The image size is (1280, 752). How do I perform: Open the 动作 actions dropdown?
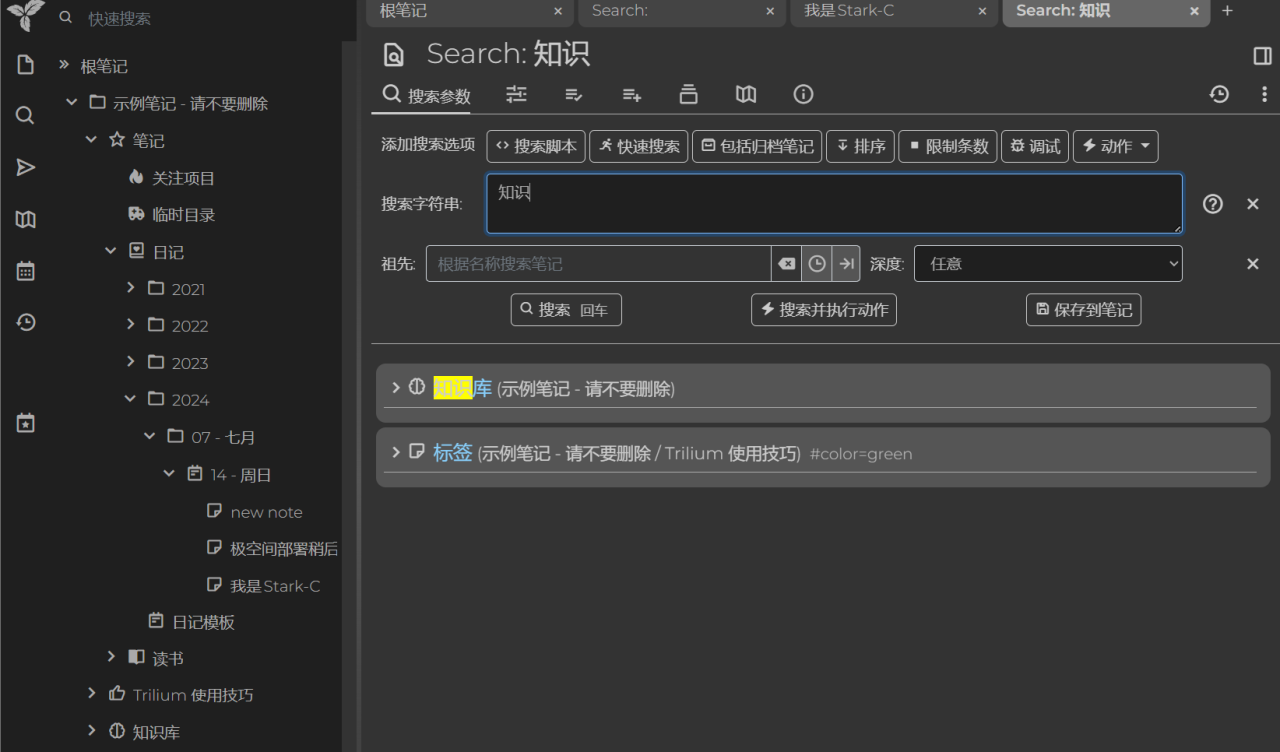1115,146
